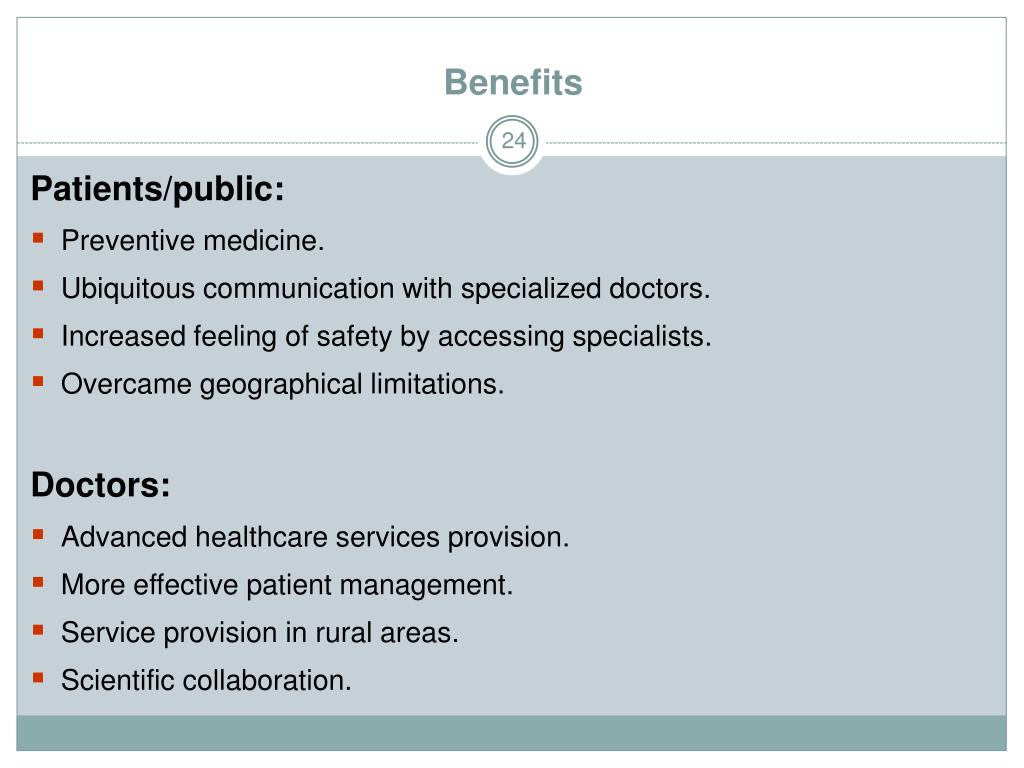1024x768 pixels.
Task: Select the Doctors: heading
Action: click(101, 485)
